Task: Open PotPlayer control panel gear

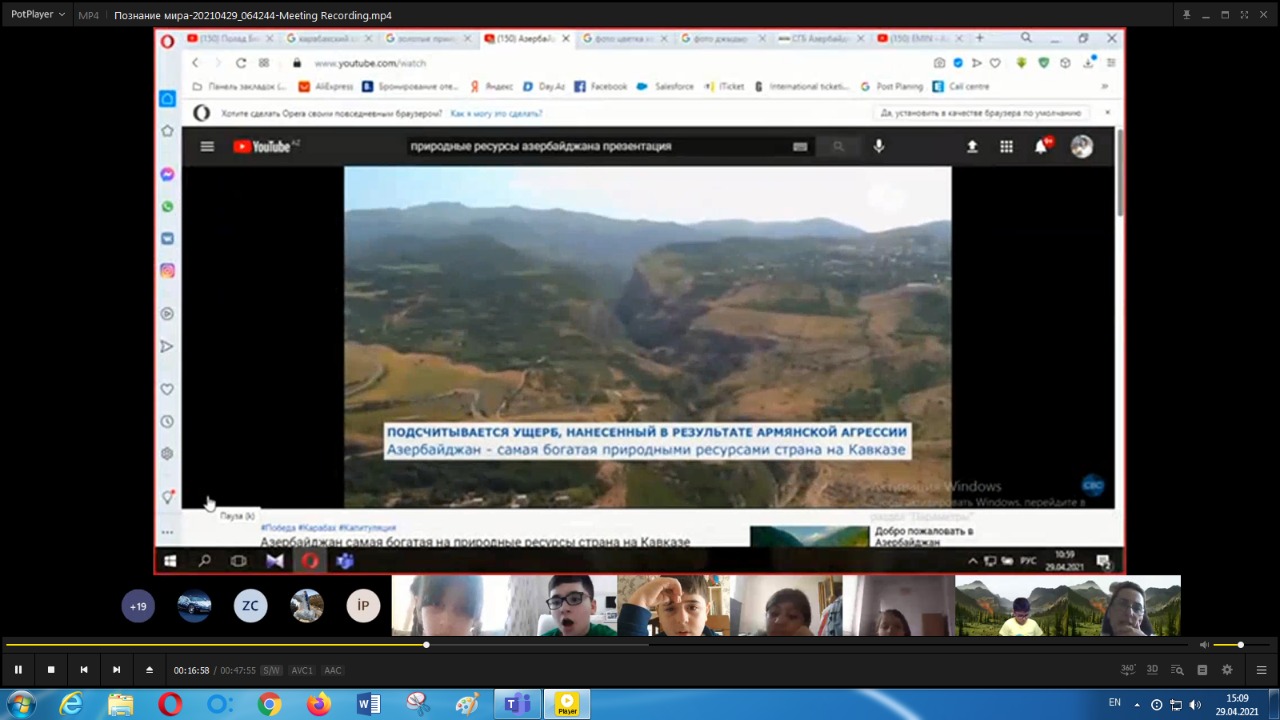Action: (1227, 670)
